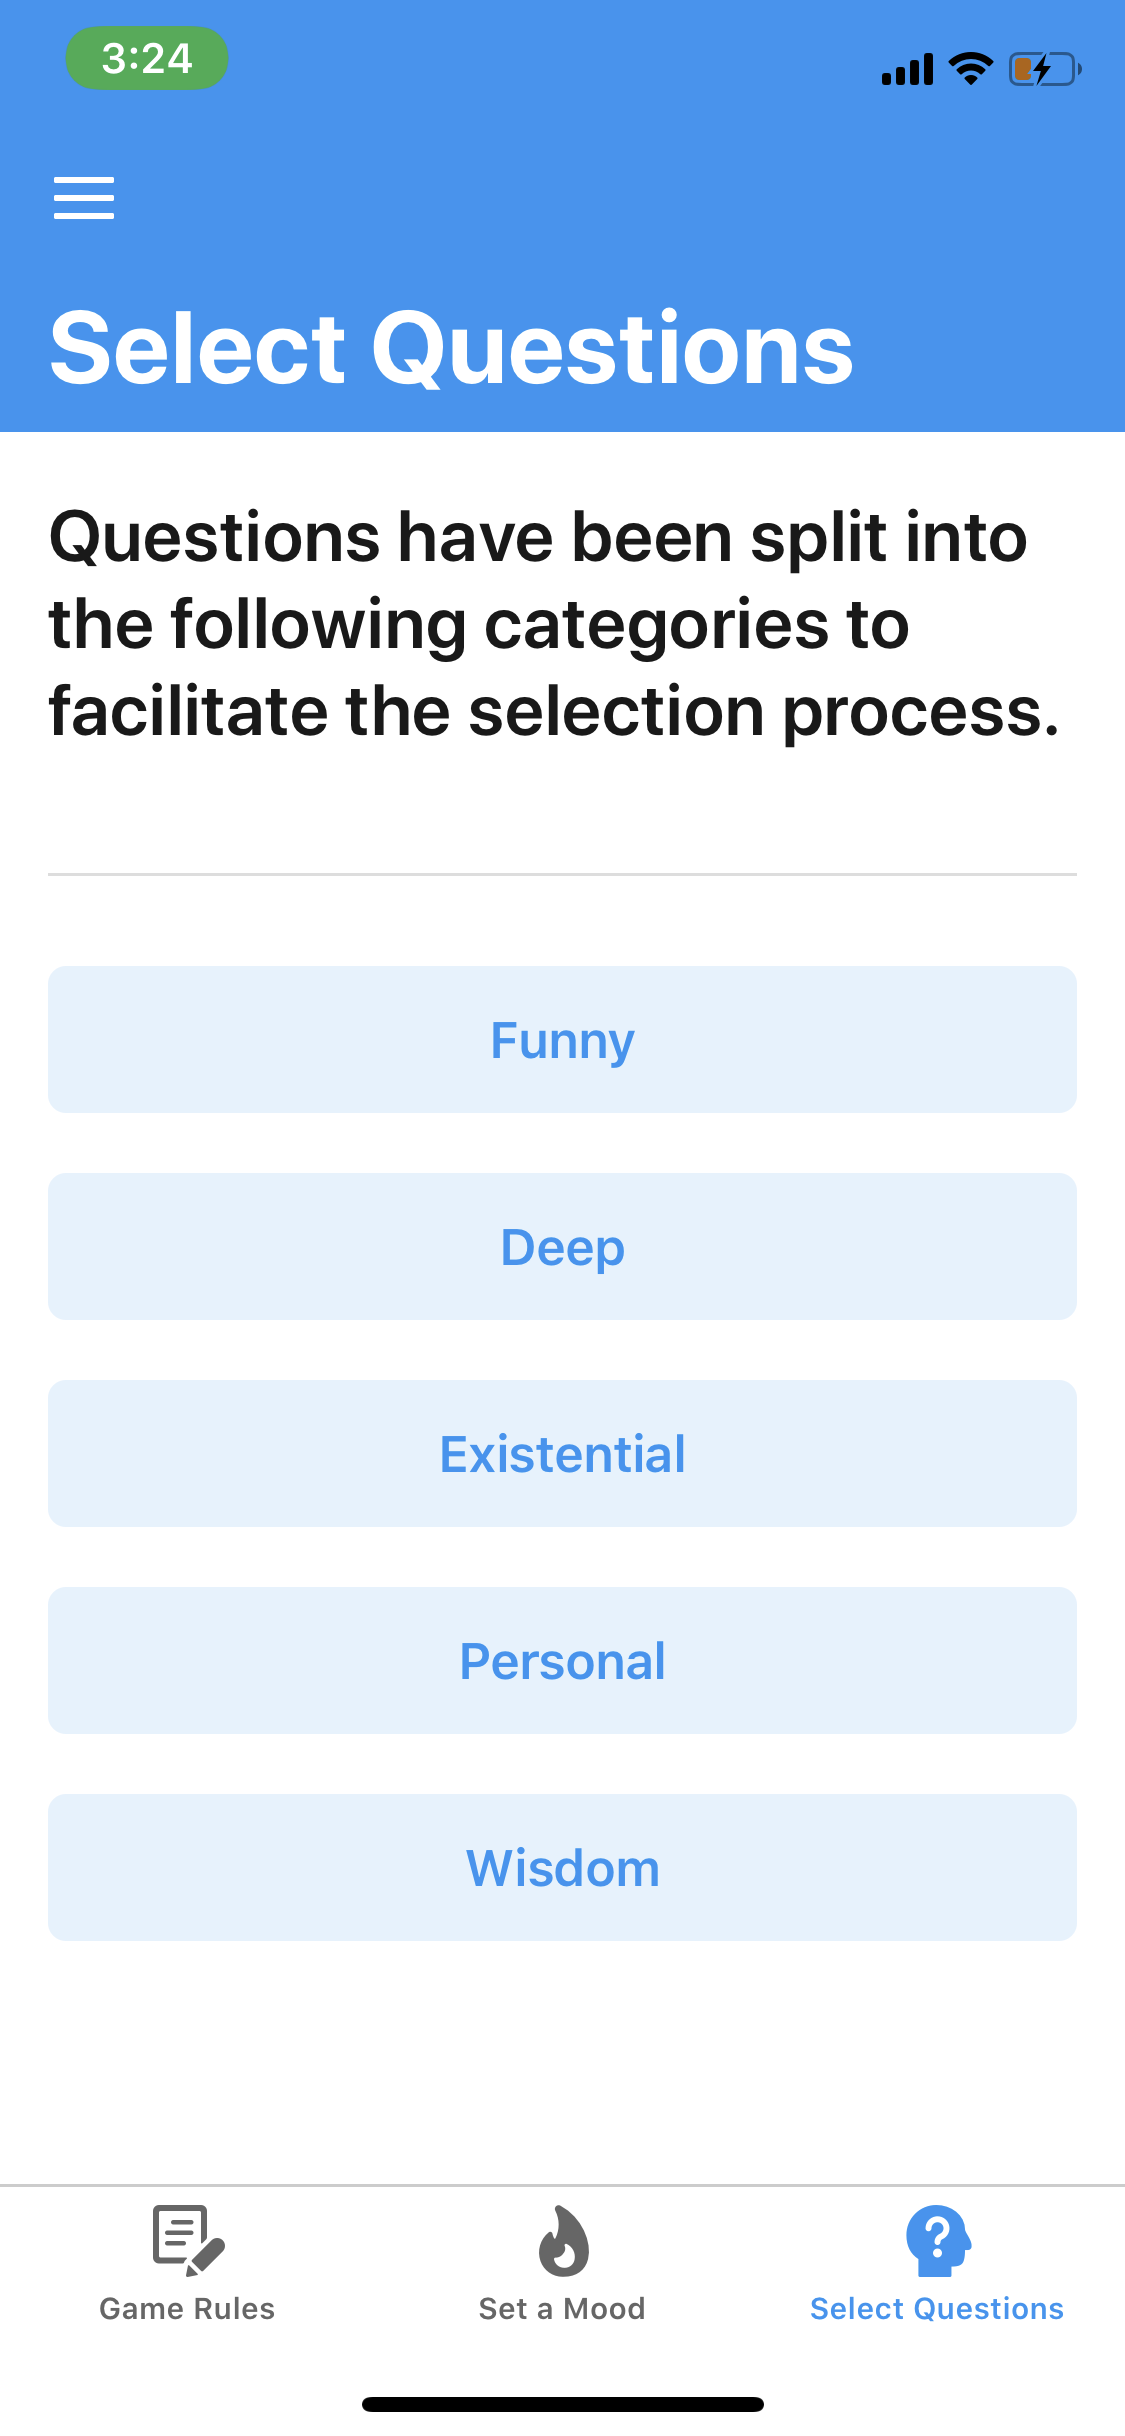Switch to the Game Rules tab label
This screenshot has width=1125, height=2436.
[187, 2309]
